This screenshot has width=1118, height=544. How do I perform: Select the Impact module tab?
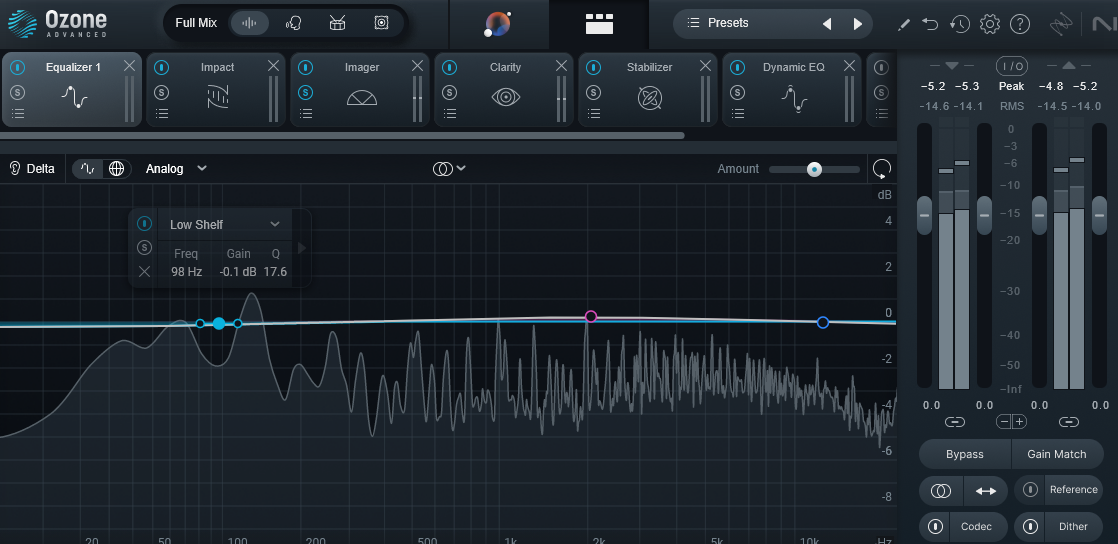pos(217,89)
